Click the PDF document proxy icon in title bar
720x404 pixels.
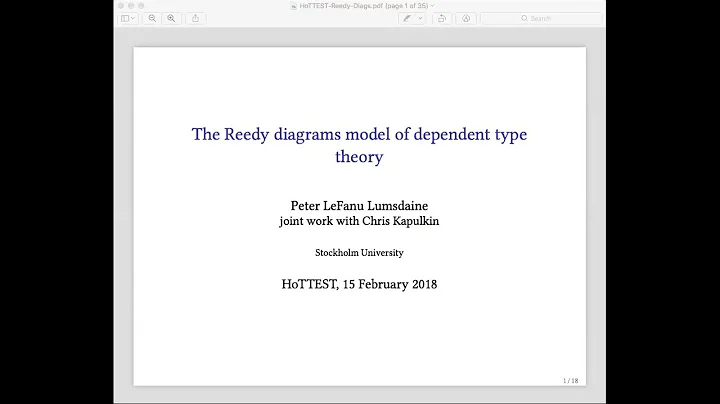293,6
